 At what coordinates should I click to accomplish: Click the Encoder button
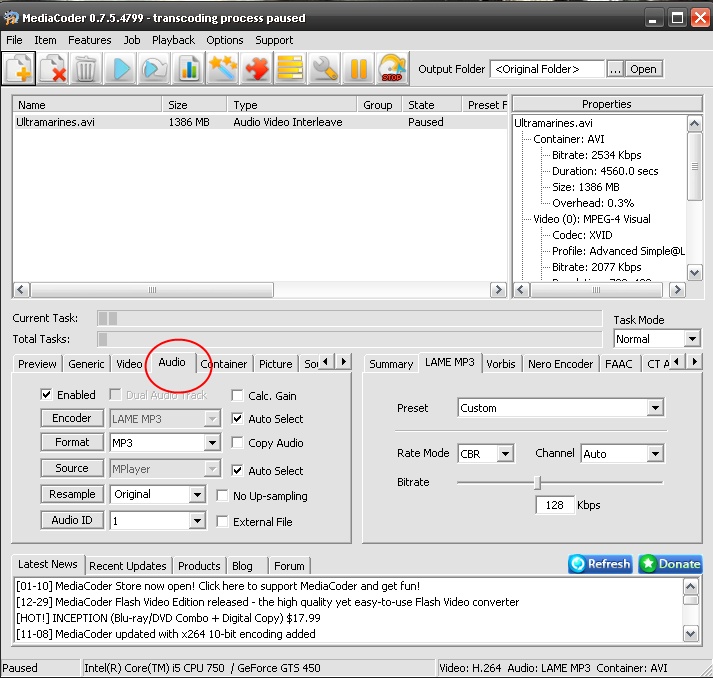(x=72, y=418)
